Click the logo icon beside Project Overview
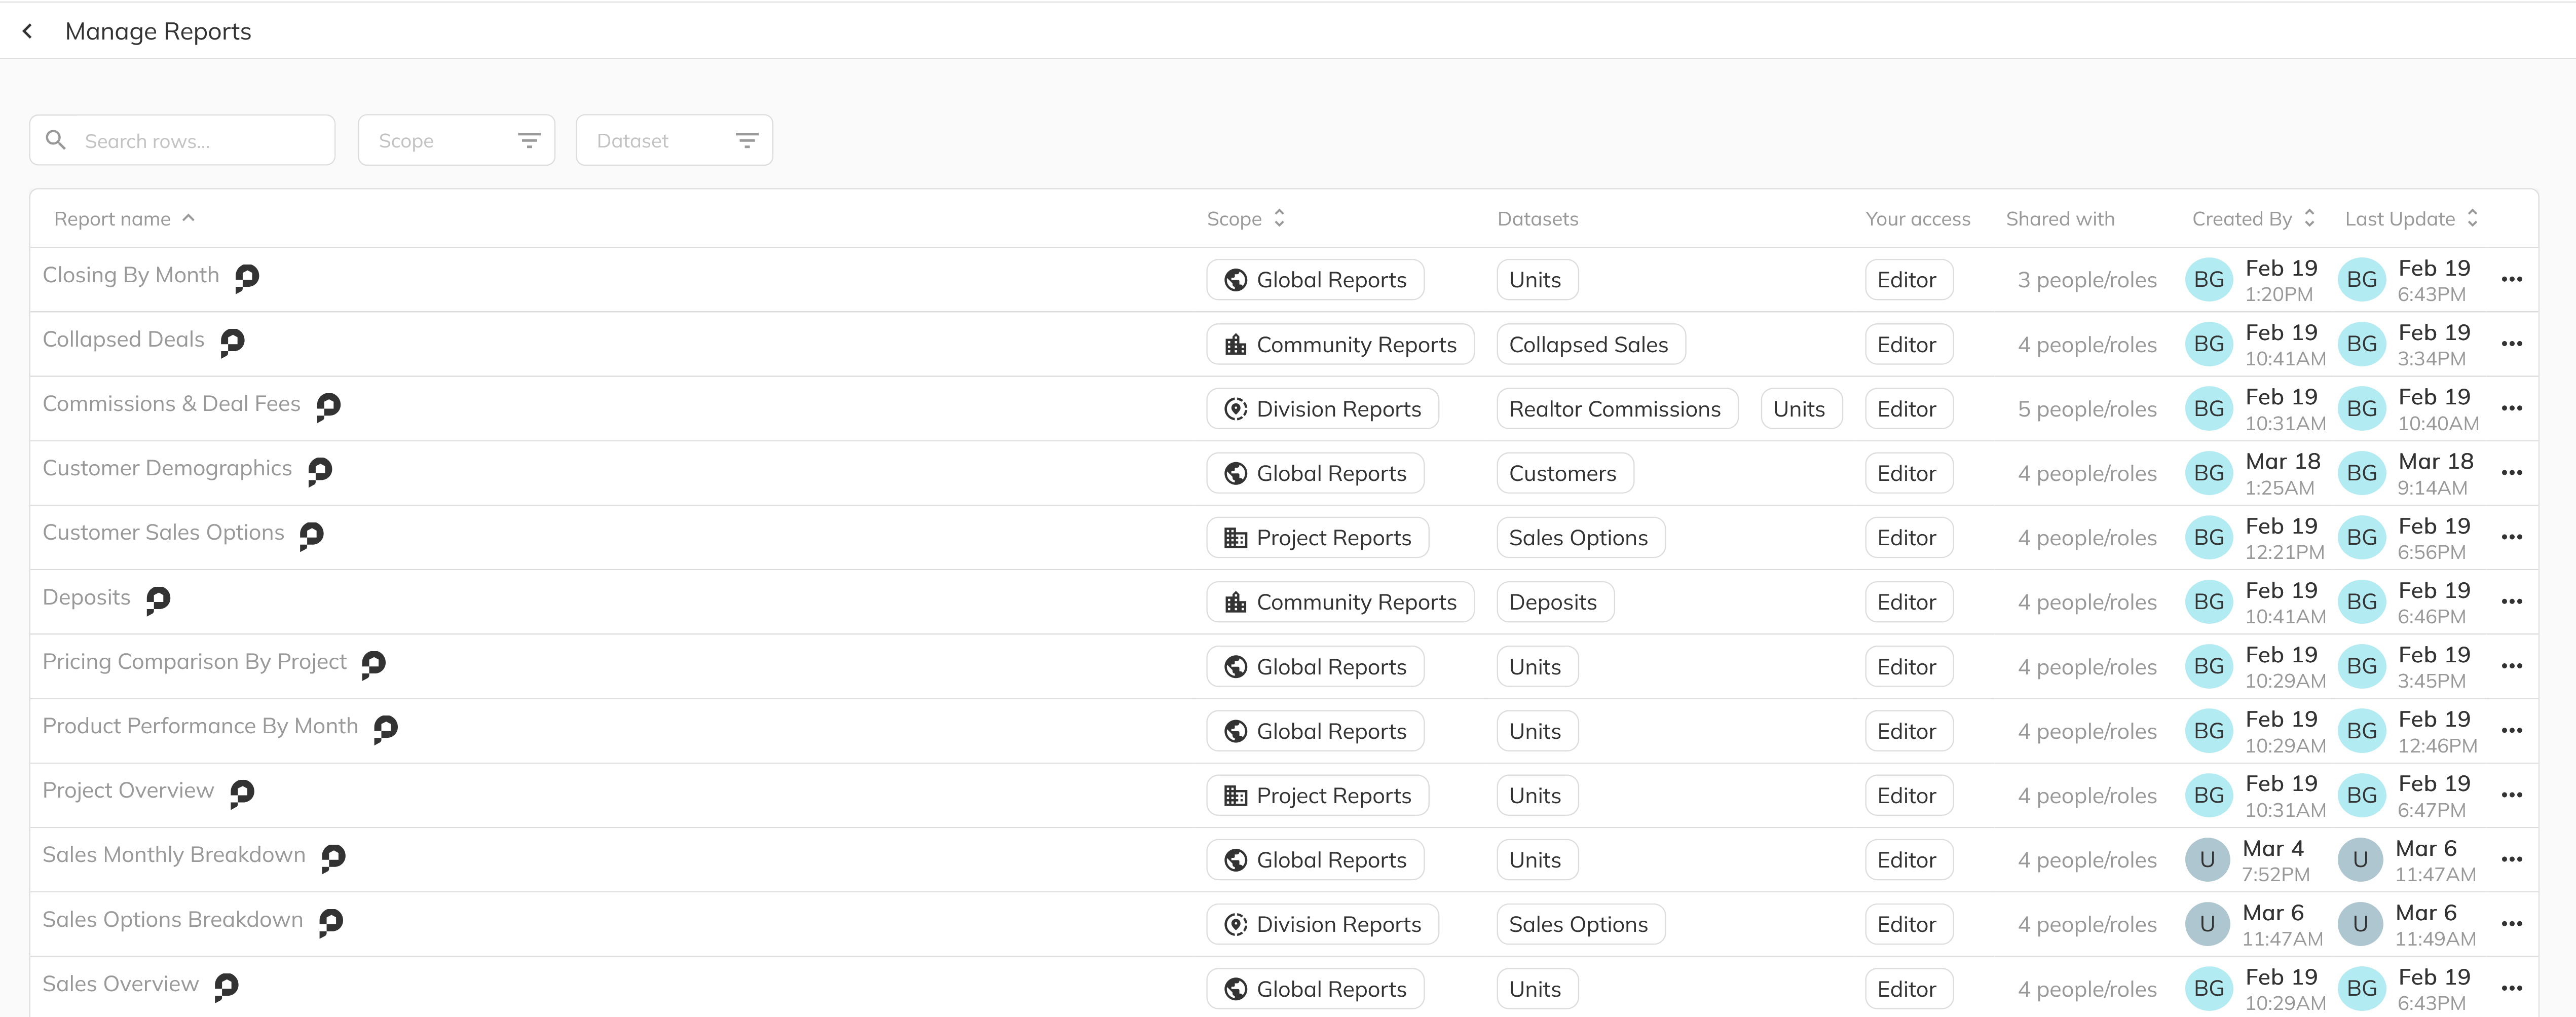The image size is (2576, 1017). point(242,793)
